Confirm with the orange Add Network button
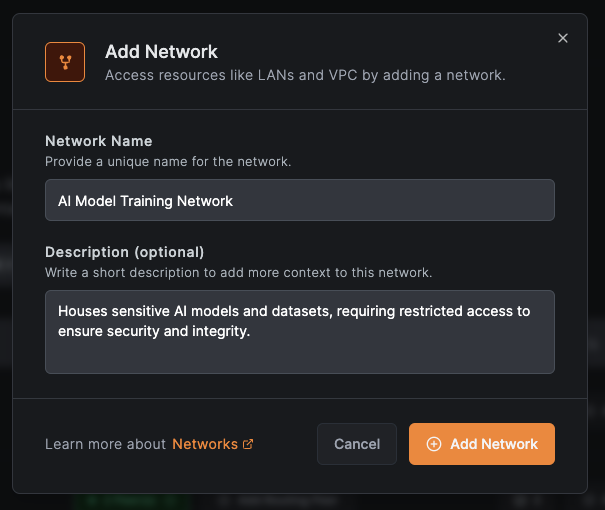The image size is (605, 510). [482, 444]
